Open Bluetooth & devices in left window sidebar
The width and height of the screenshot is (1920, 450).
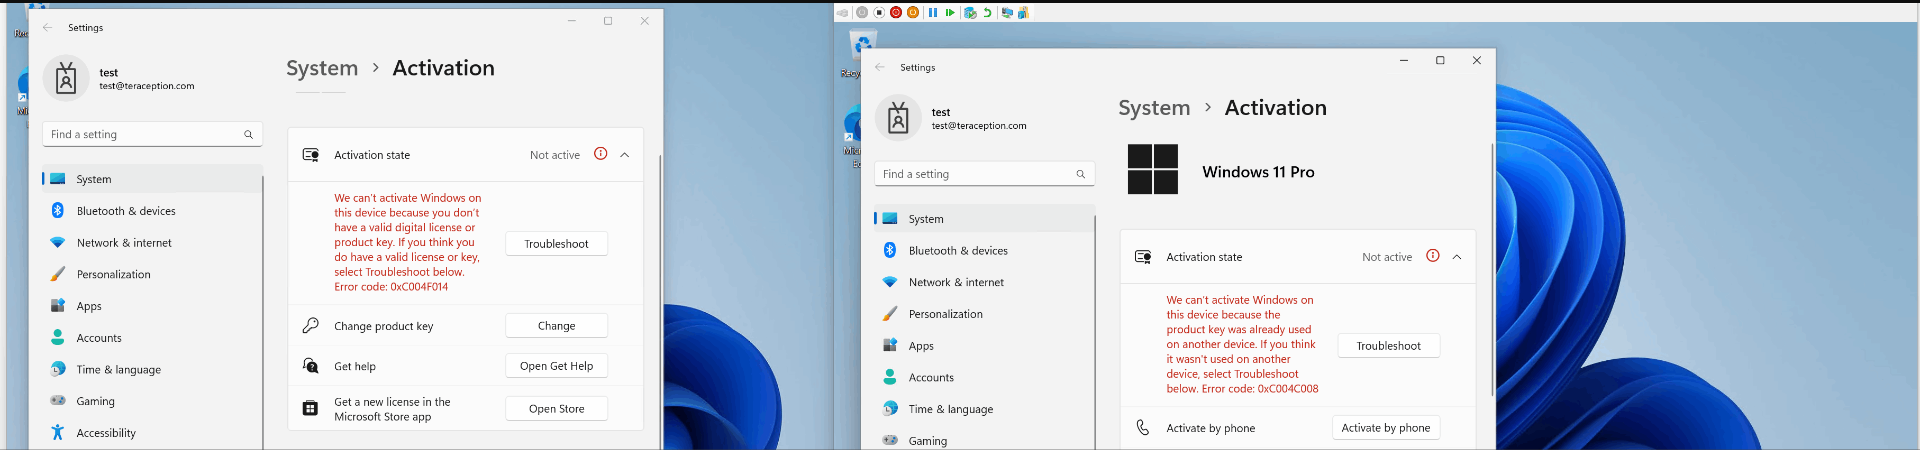pos(152,211)
